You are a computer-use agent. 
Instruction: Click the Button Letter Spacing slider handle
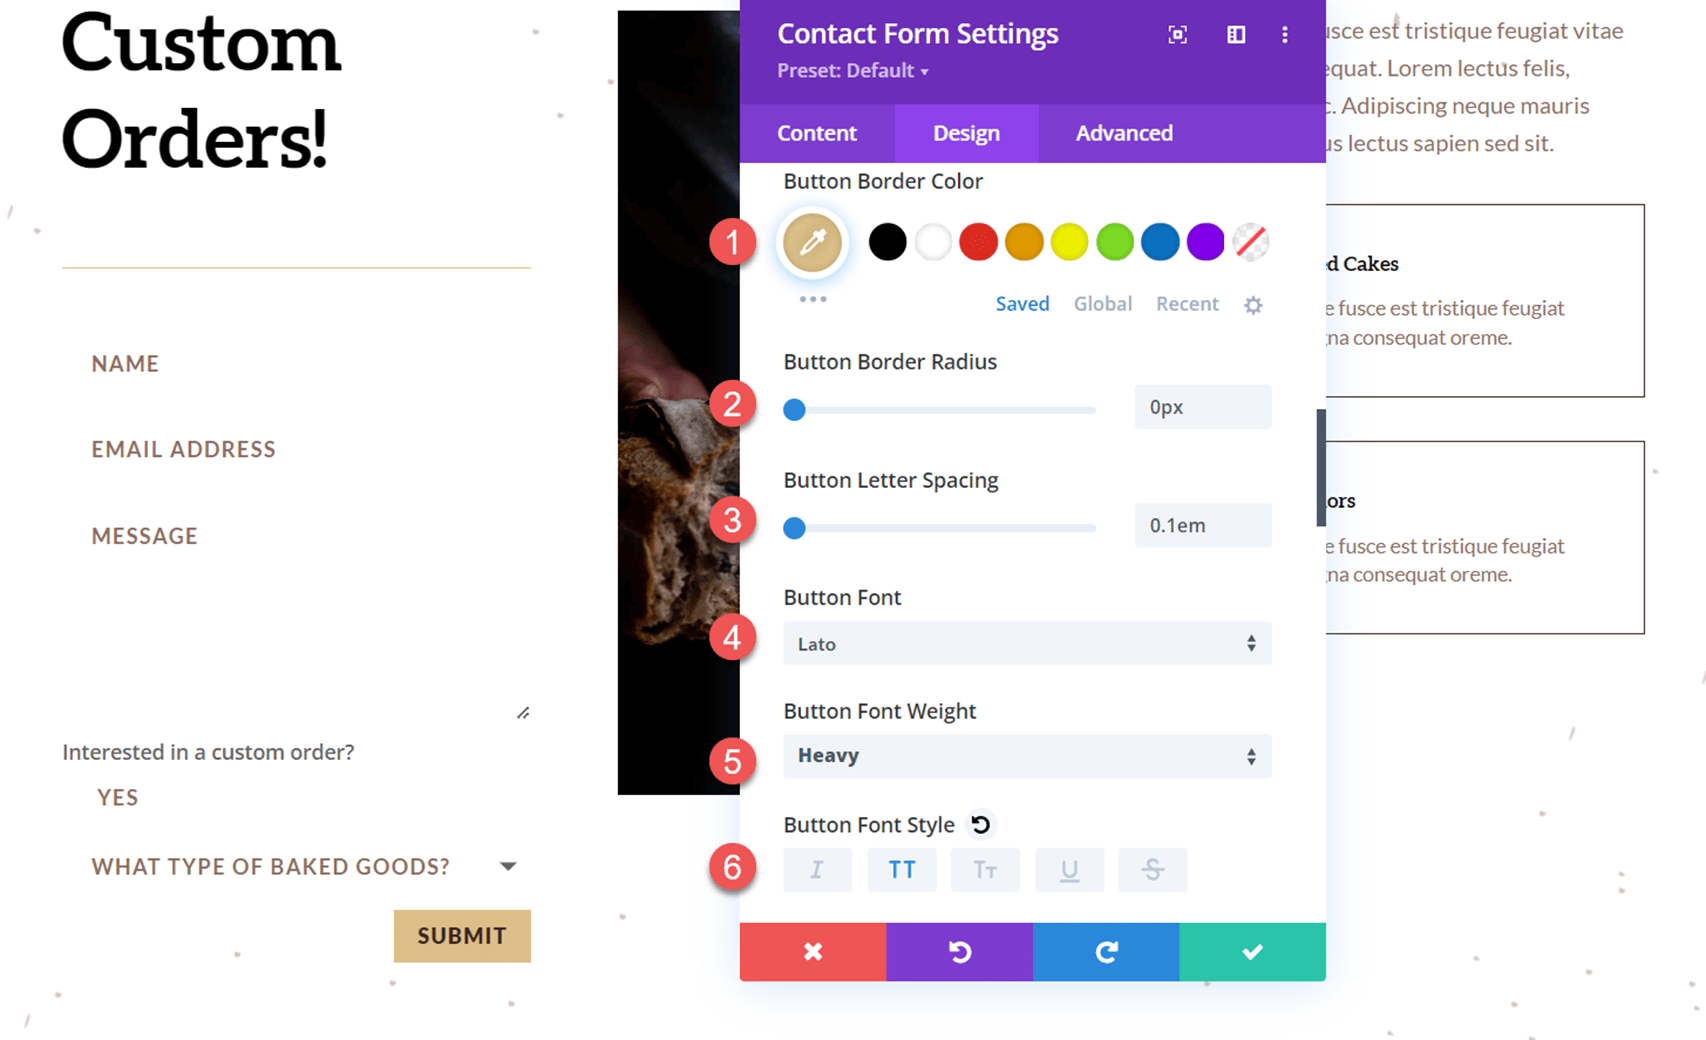point(794,528)
